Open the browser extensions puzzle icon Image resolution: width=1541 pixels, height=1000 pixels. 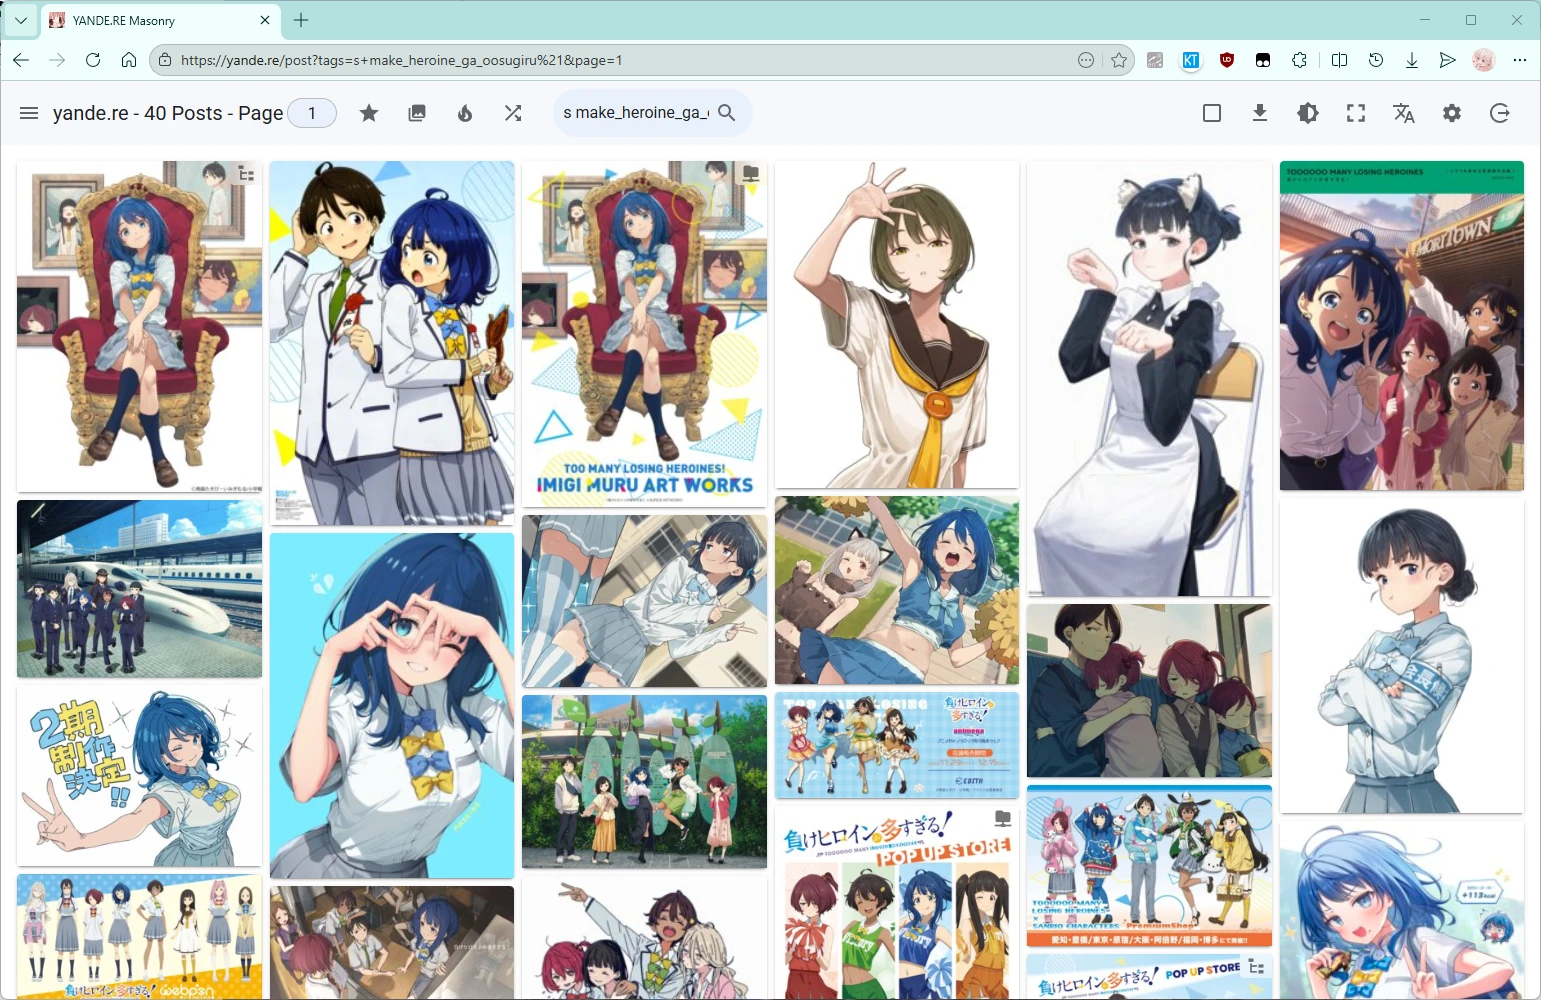point(1299,60)
